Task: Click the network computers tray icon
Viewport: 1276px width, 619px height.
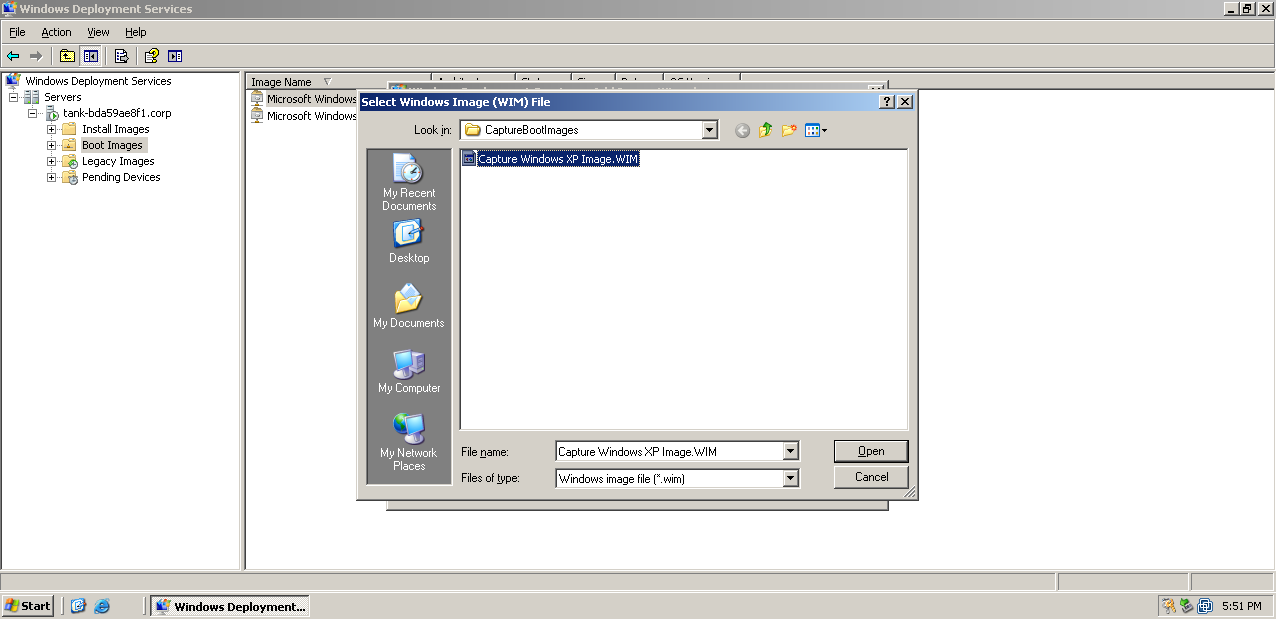Action: (x=1186, y=606)
